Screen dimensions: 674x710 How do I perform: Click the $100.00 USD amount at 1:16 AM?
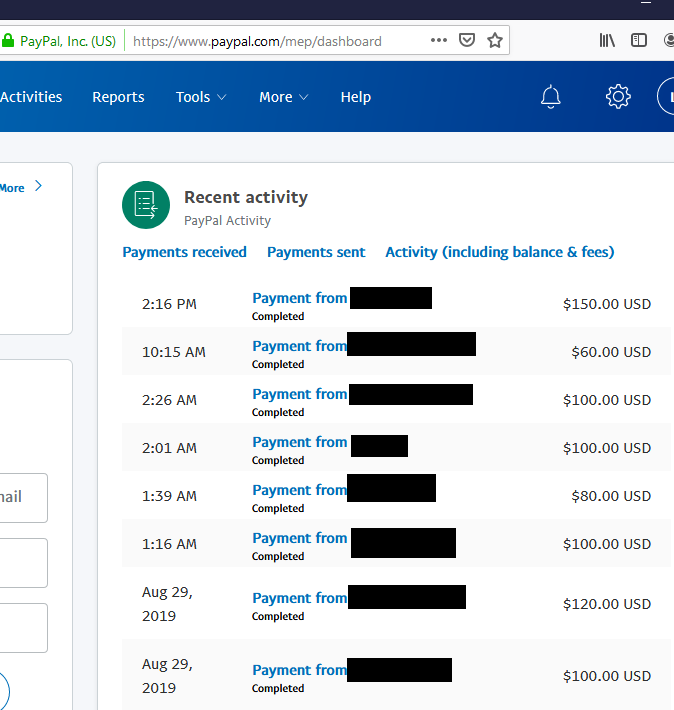click(607, 544)
